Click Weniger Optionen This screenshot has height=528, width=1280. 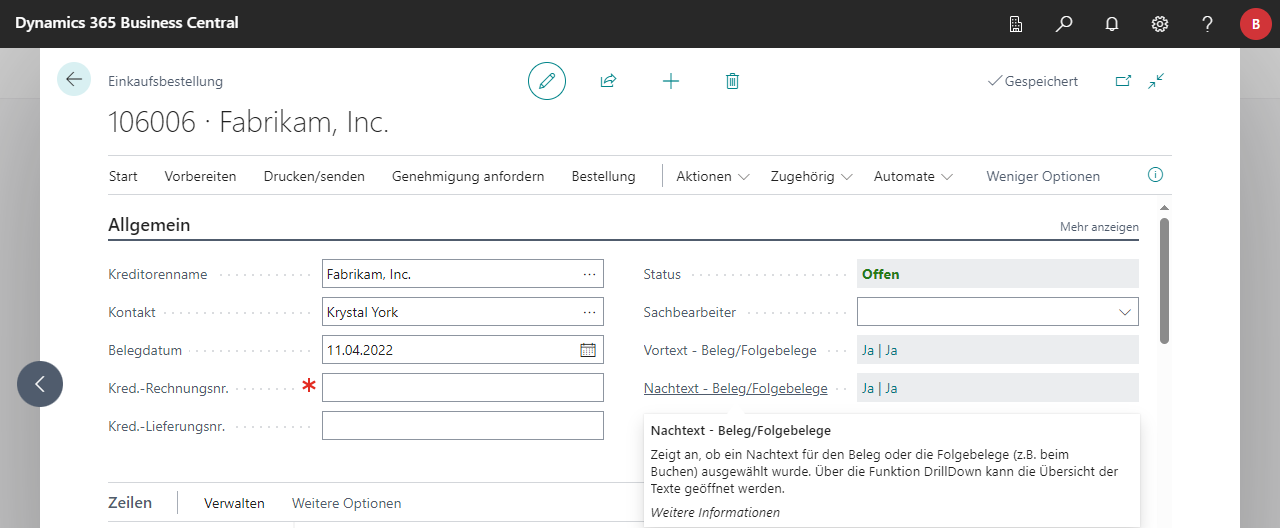[1043, 176]
